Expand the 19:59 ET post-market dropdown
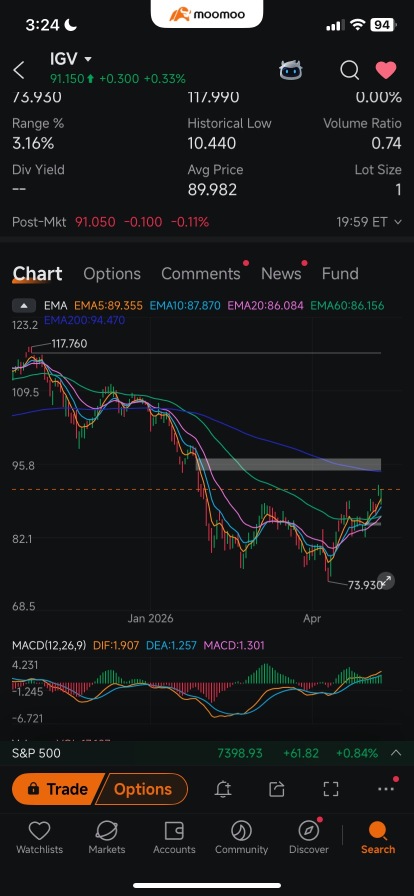The height and width of the screenshot is (896, 414). 398,222
